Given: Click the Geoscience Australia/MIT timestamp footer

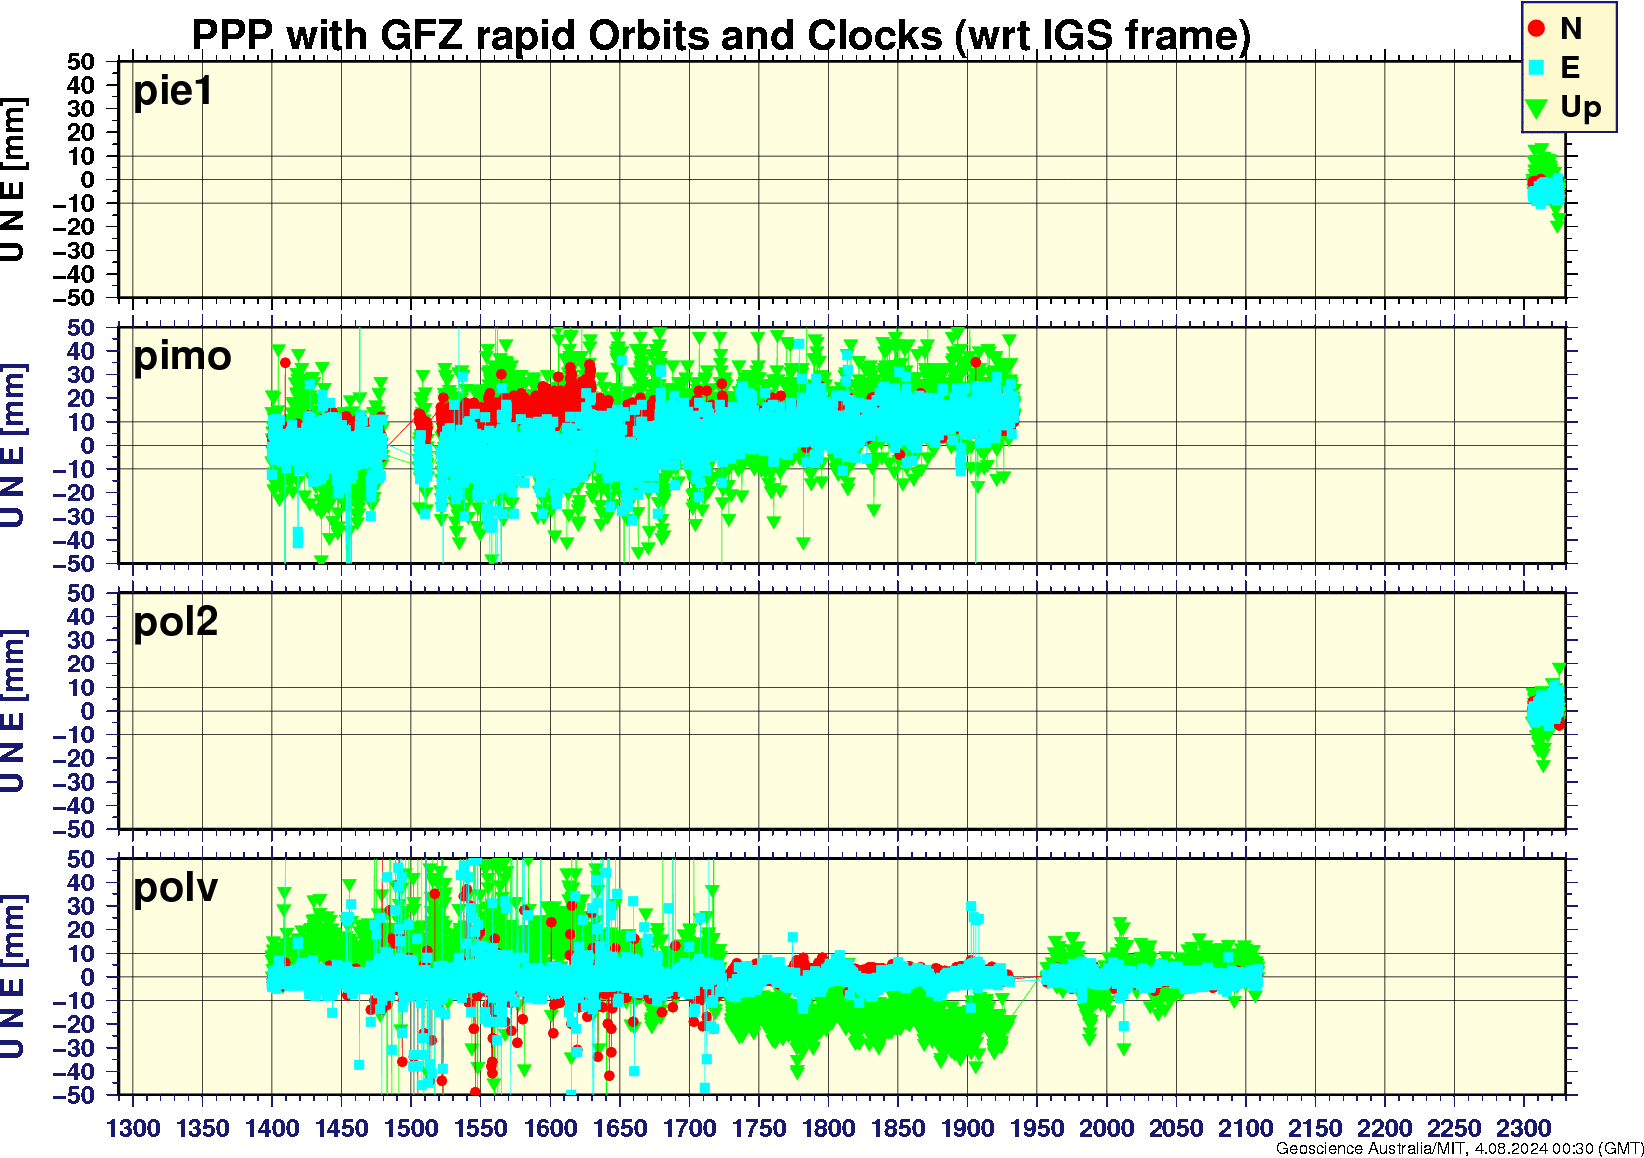Looking at the screenshot, I should point(1460,1149).
